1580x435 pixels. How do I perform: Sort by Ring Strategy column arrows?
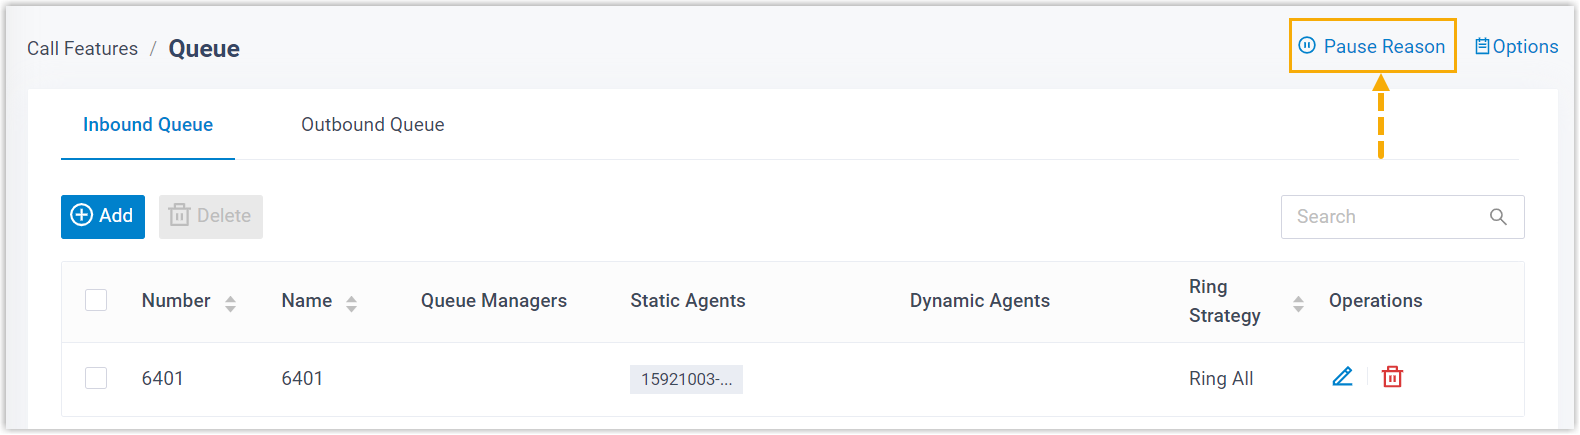pyautogui.click(x=1298, y=303)
